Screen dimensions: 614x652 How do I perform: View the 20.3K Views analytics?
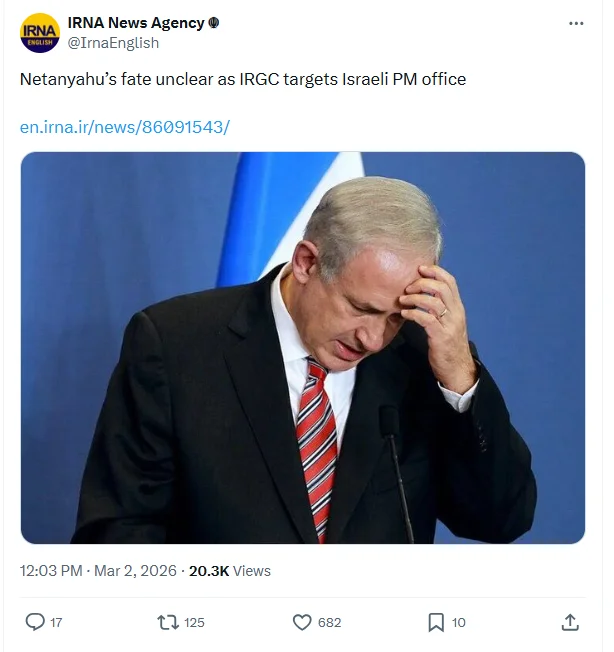230,570
